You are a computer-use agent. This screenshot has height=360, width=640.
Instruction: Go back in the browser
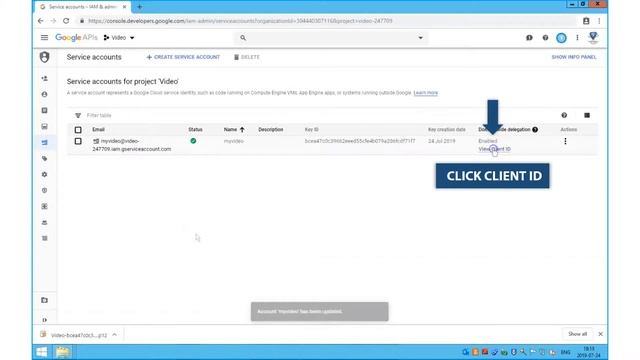pos(40,21)
